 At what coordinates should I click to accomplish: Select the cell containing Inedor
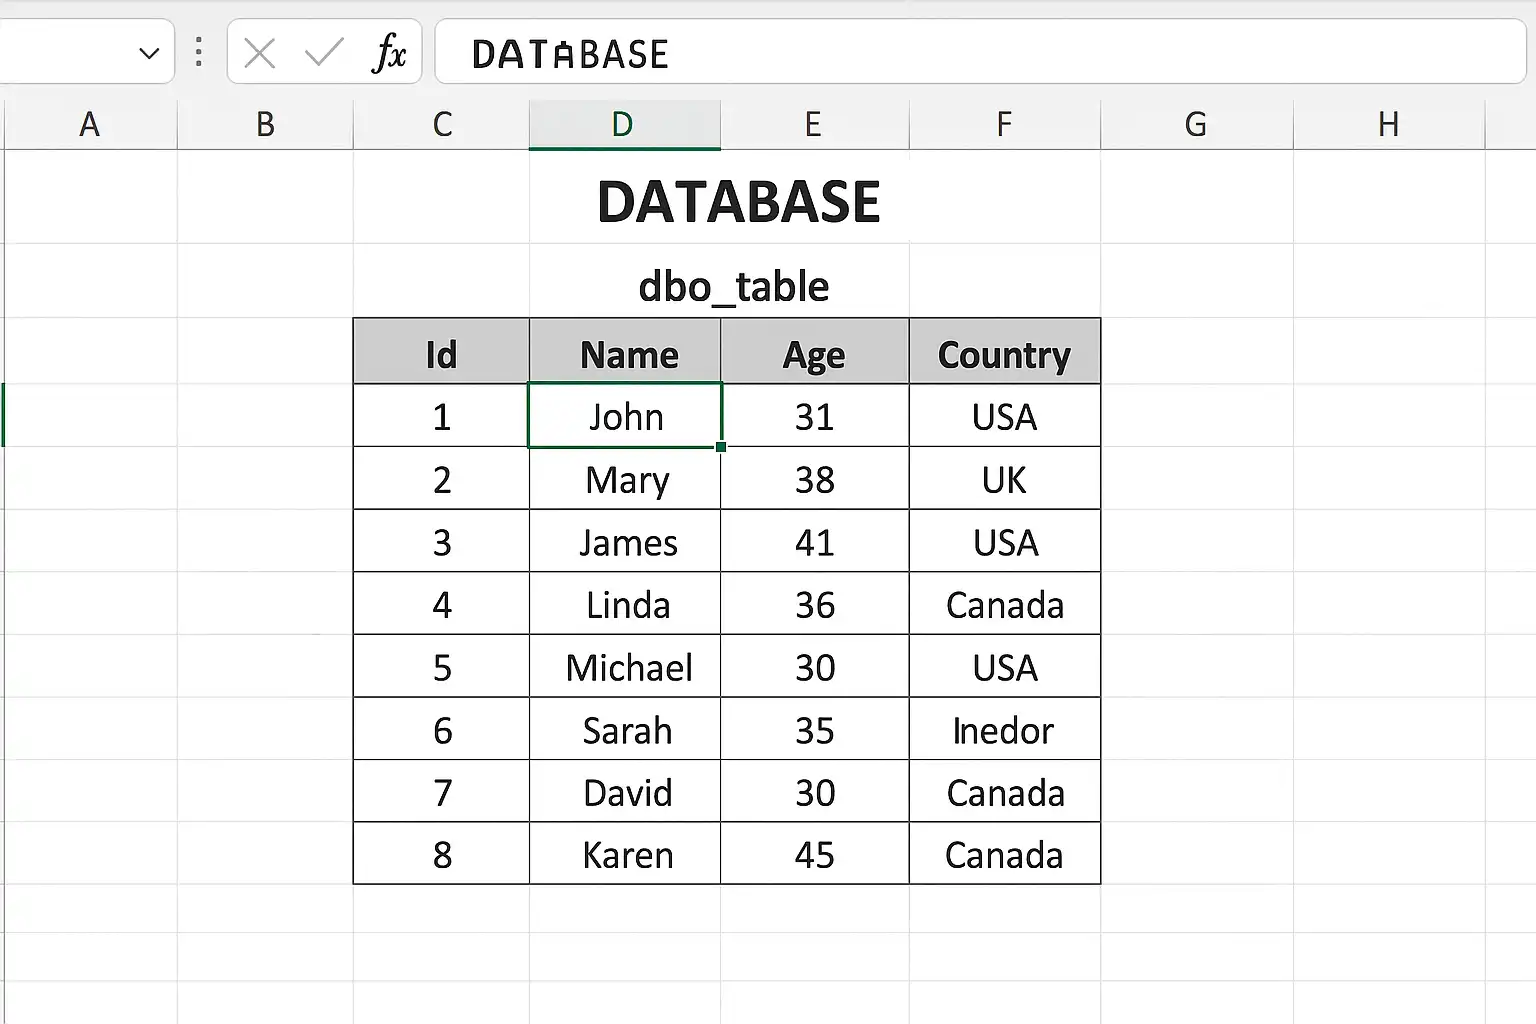click(x=1004, y=730)
